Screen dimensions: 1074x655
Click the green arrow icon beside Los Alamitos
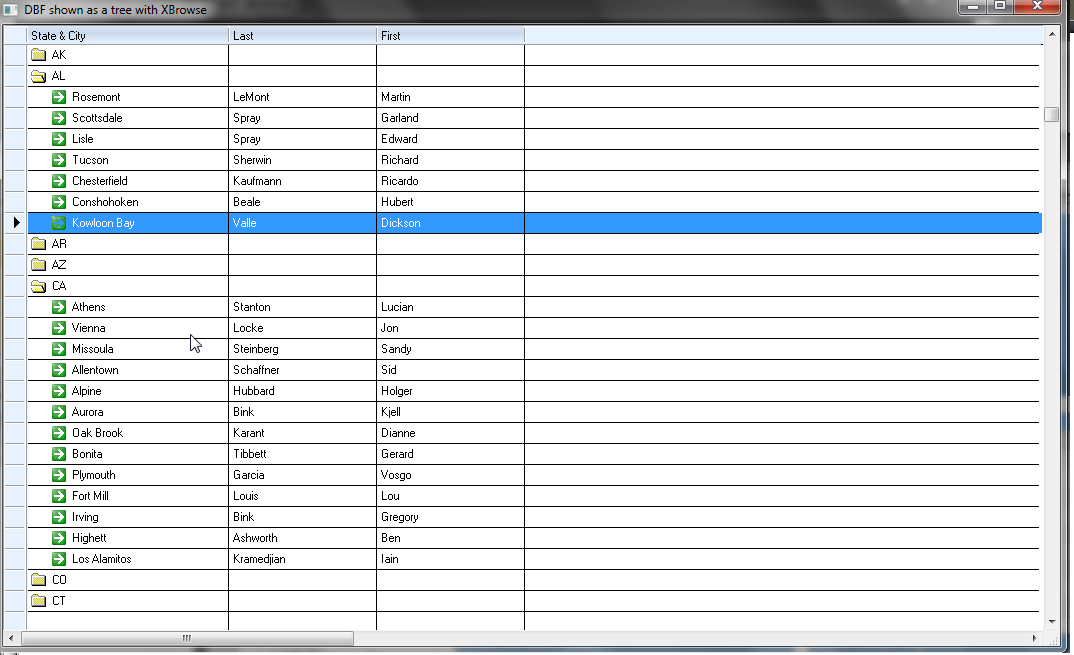click(x=59, y=559)
